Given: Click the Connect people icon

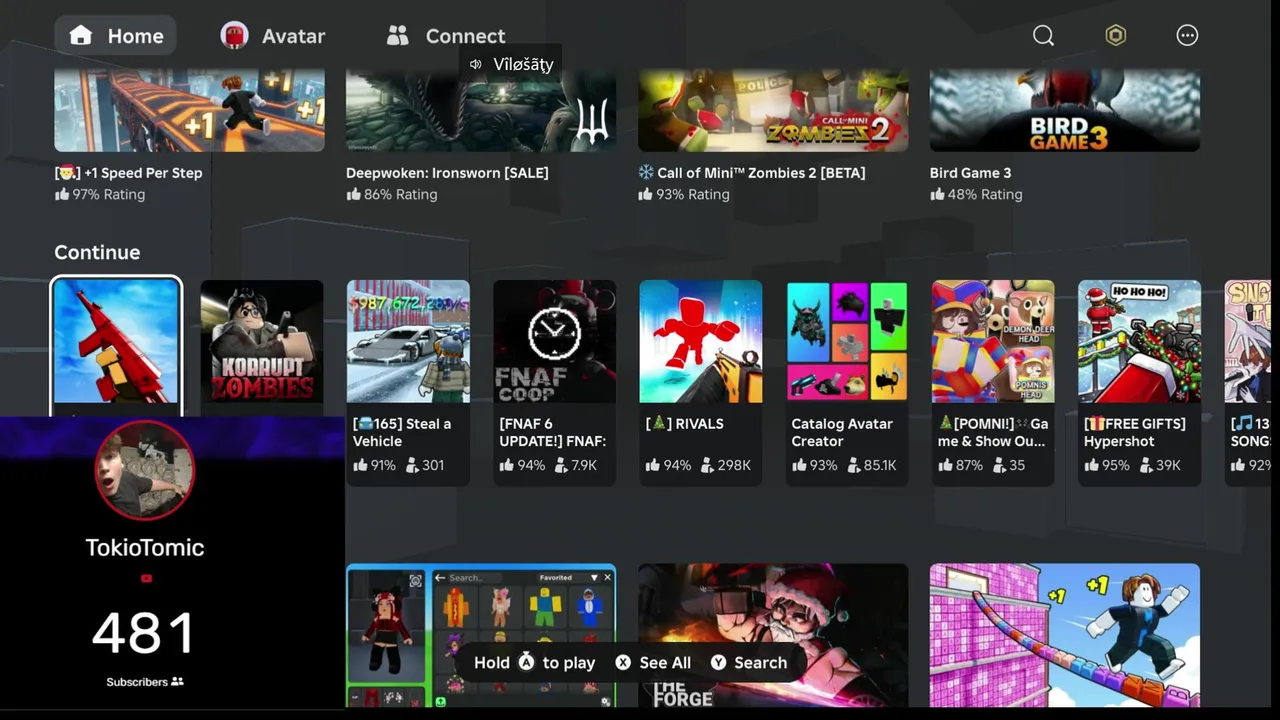Looking at the screenshot, I should (398, 36).
